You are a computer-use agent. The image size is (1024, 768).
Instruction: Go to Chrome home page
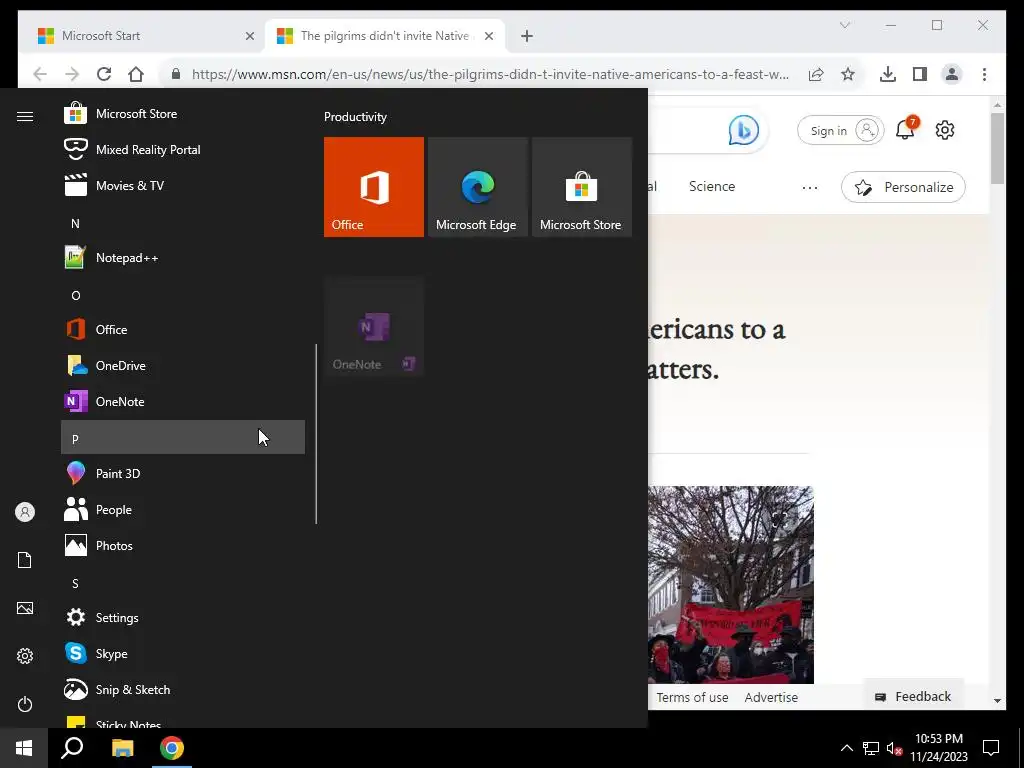pos(136,74)
